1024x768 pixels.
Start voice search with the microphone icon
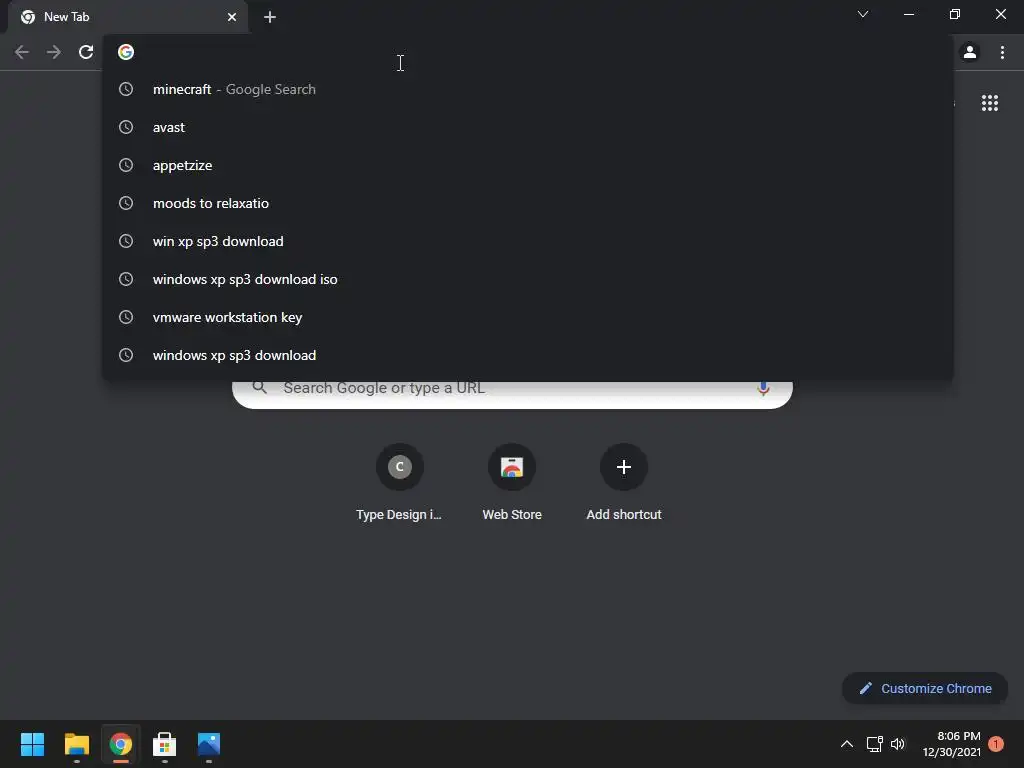(x=763, y=389)
